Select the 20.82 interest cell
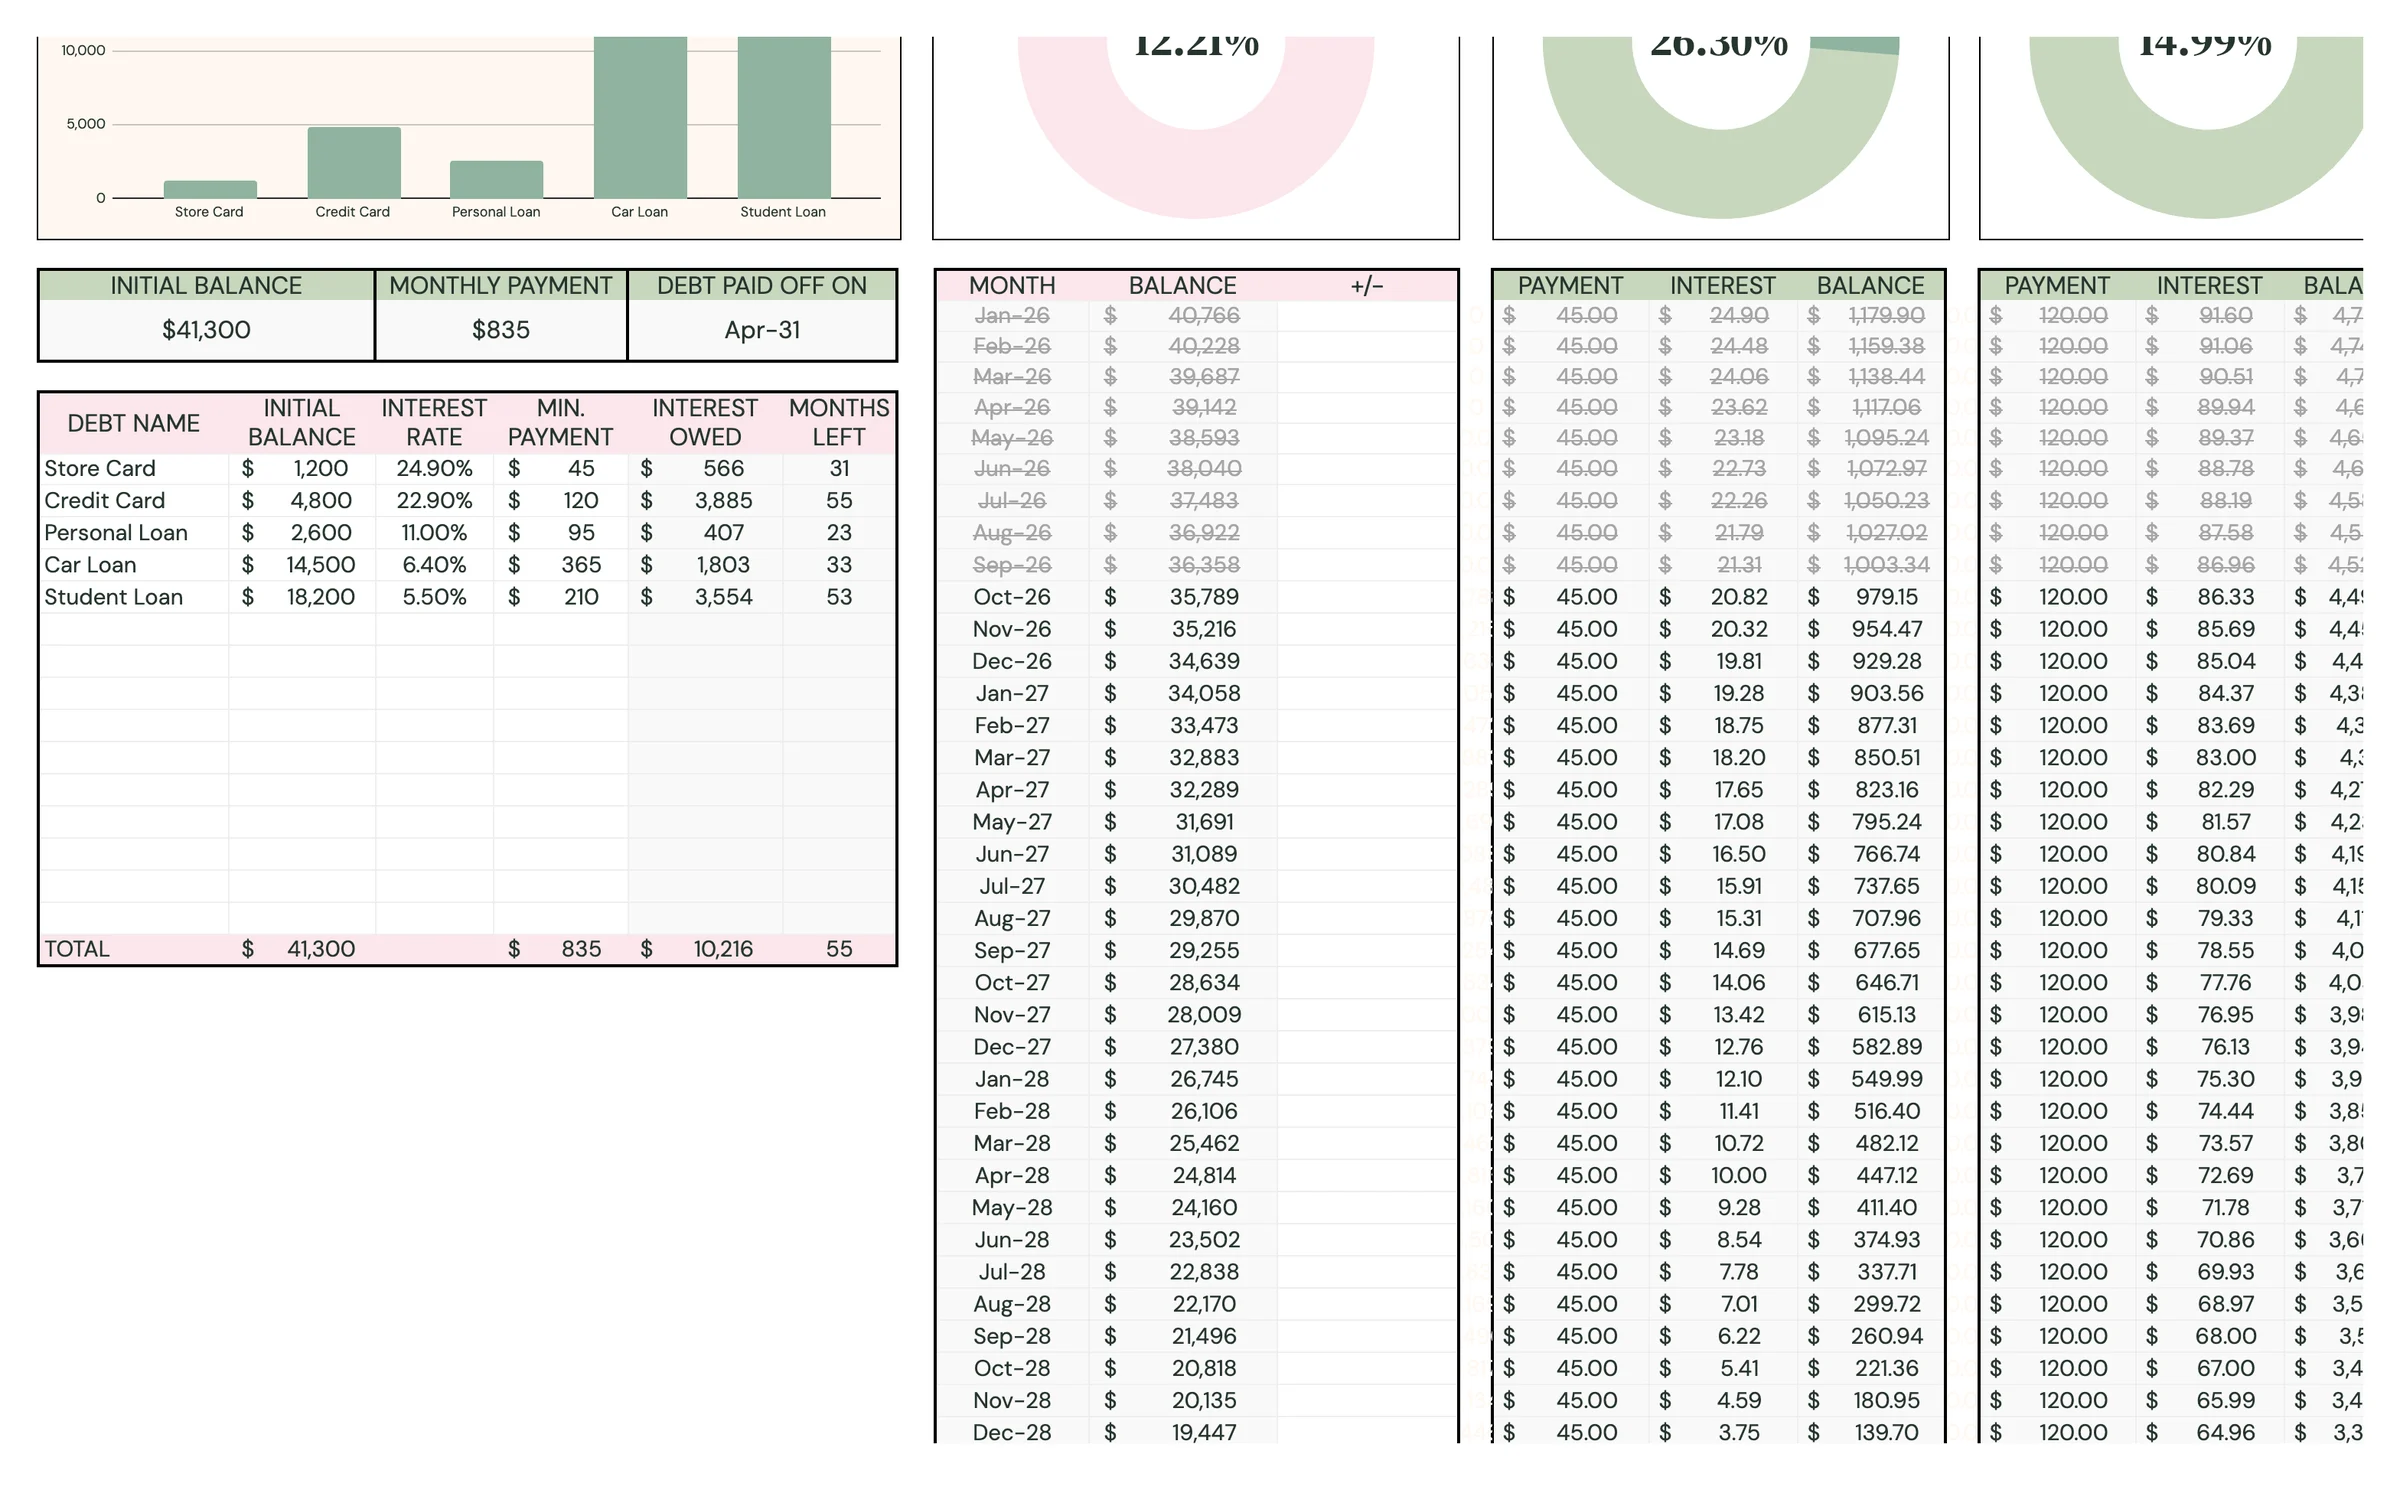 click(1722, 596)
